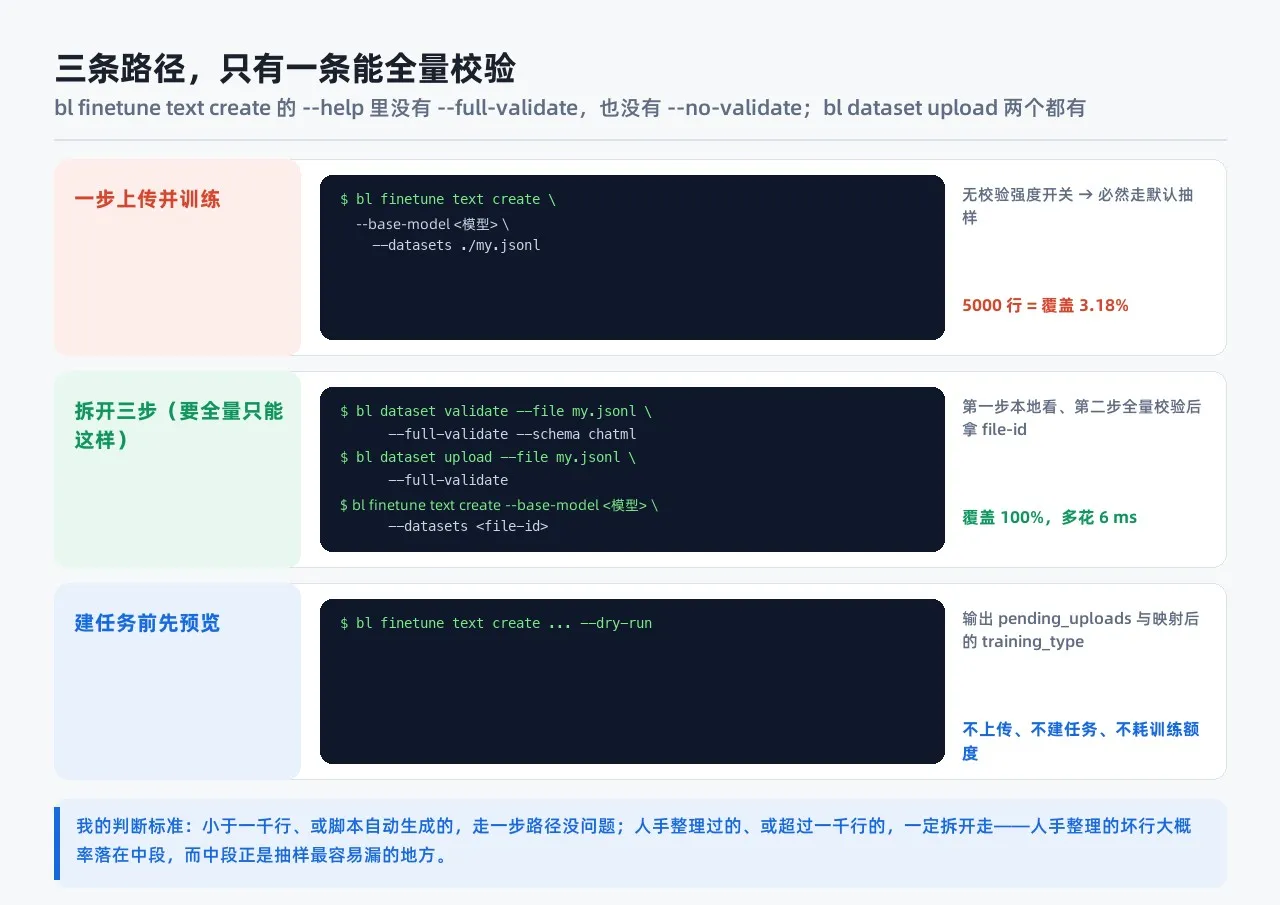
Task: Click the subtitle starting with bl finetune text create
Action: (x=570, y=108)
